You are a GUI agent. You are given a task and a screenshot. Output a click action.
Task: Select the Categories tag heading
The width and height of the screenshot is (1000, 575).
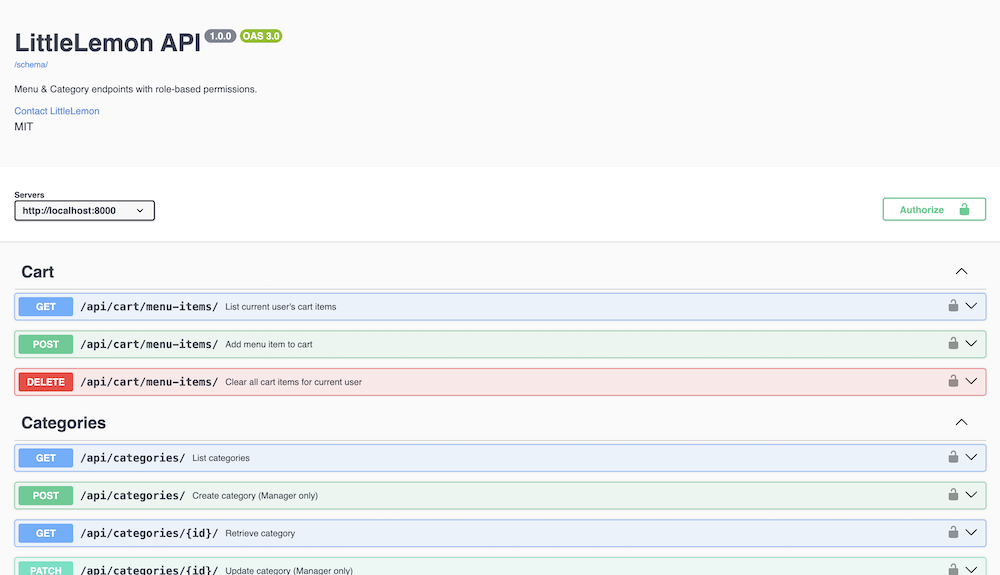[64, 423]
